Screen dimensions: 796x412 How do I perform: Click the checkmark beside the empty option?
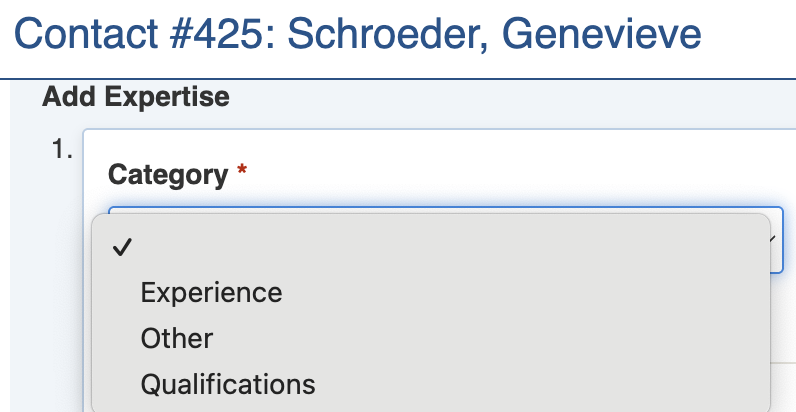122,249
